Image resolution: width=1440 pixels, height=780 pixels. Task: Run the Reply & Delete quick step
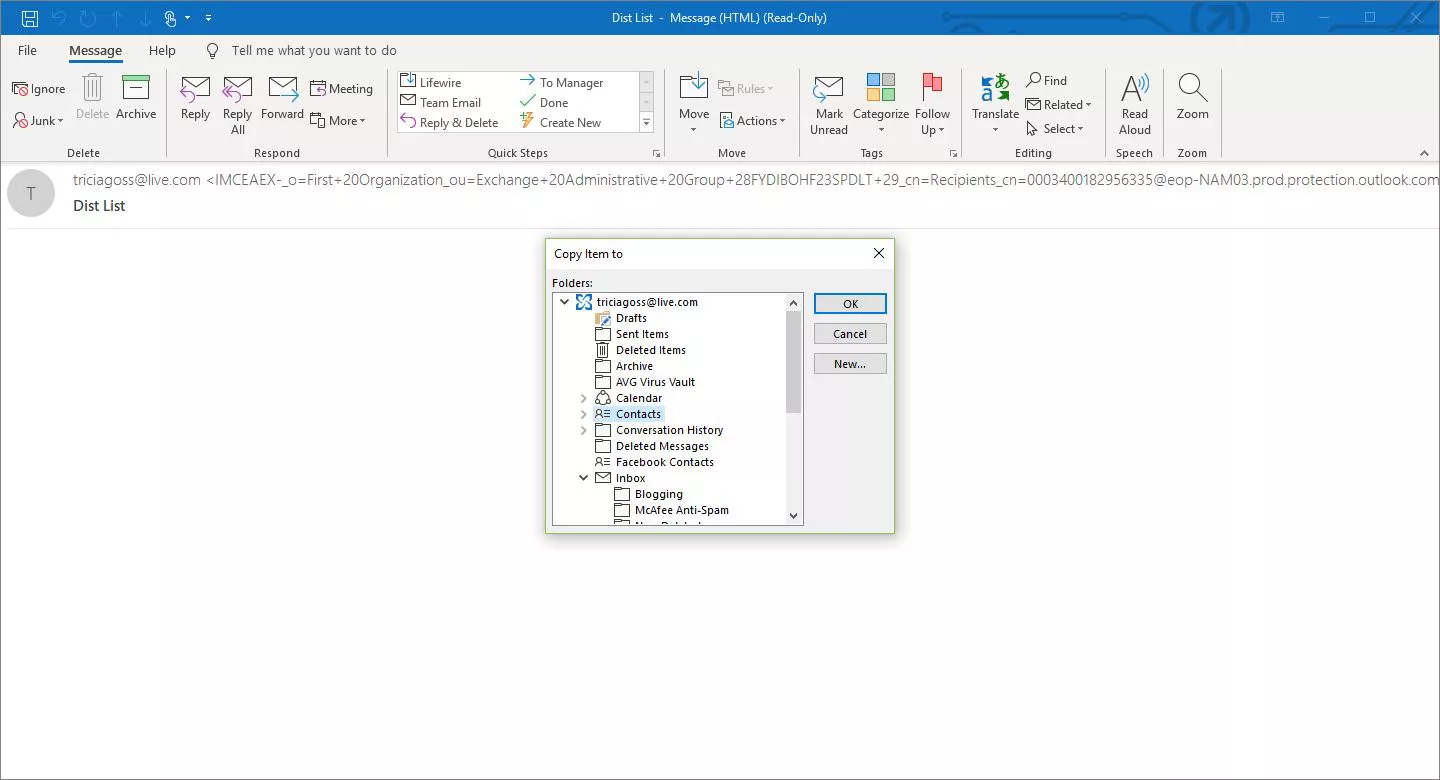pos(449,122)
